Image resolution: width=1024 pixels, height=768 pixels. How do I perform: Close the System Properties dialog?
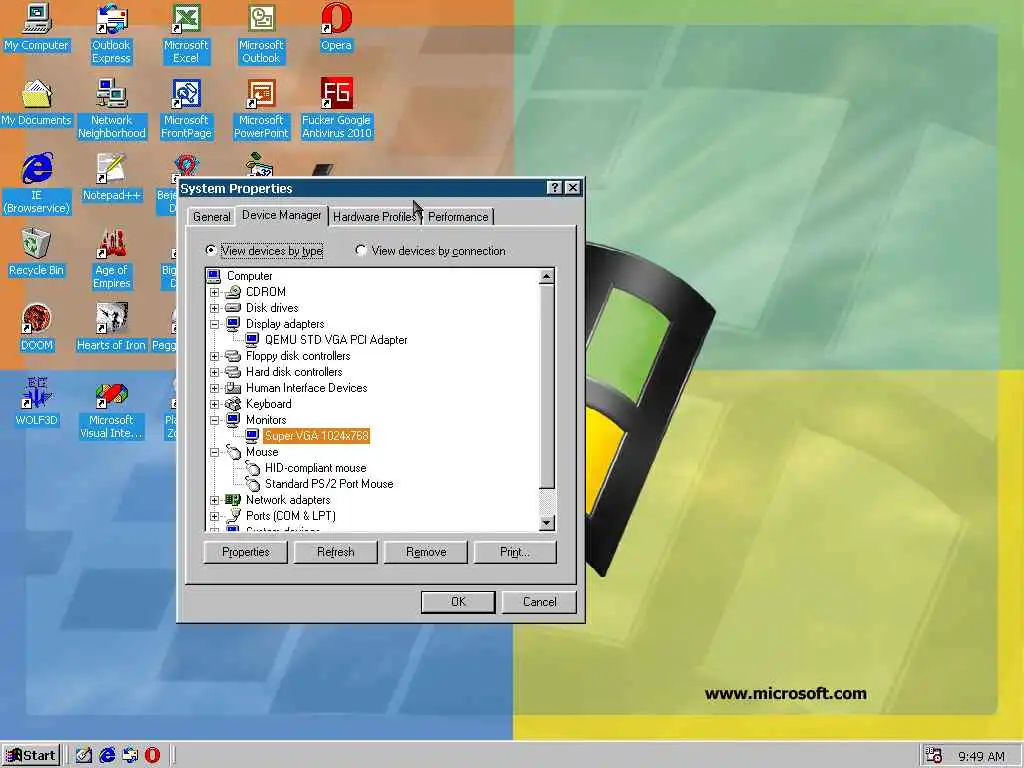pos(573,188)
